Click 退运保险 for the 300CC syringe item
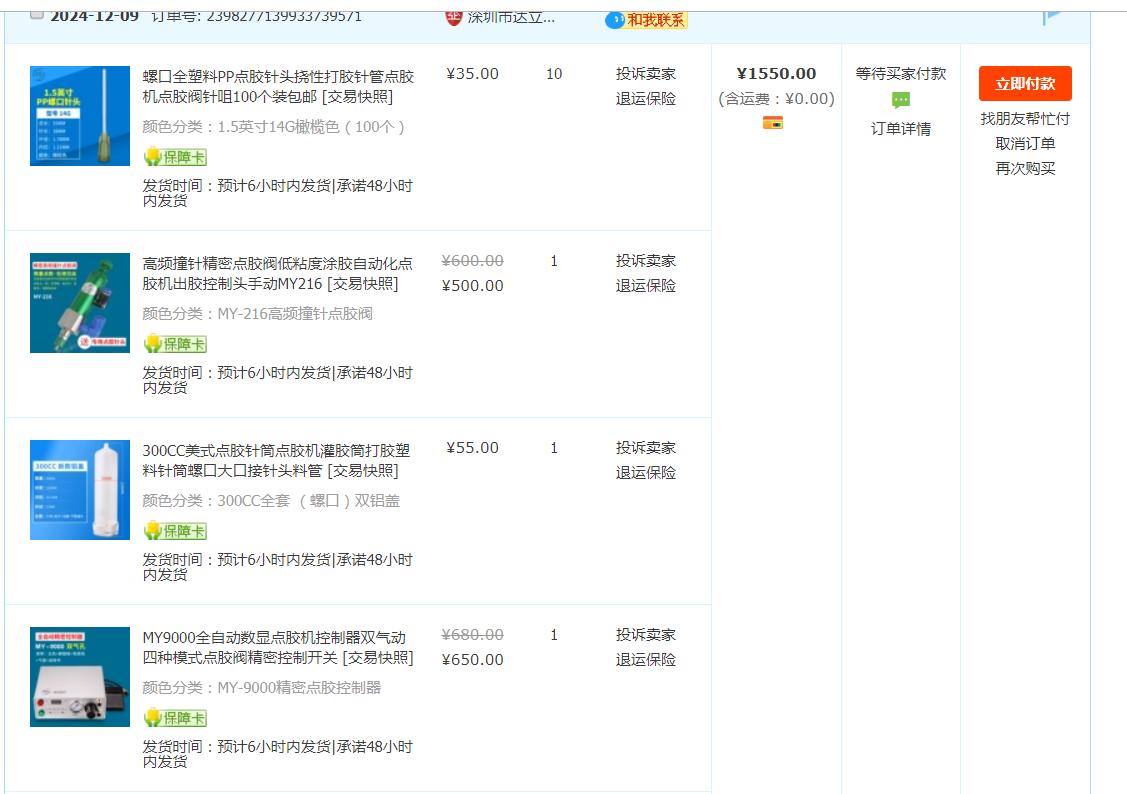Screen dimensions: 1127x794 pos(645,473)
